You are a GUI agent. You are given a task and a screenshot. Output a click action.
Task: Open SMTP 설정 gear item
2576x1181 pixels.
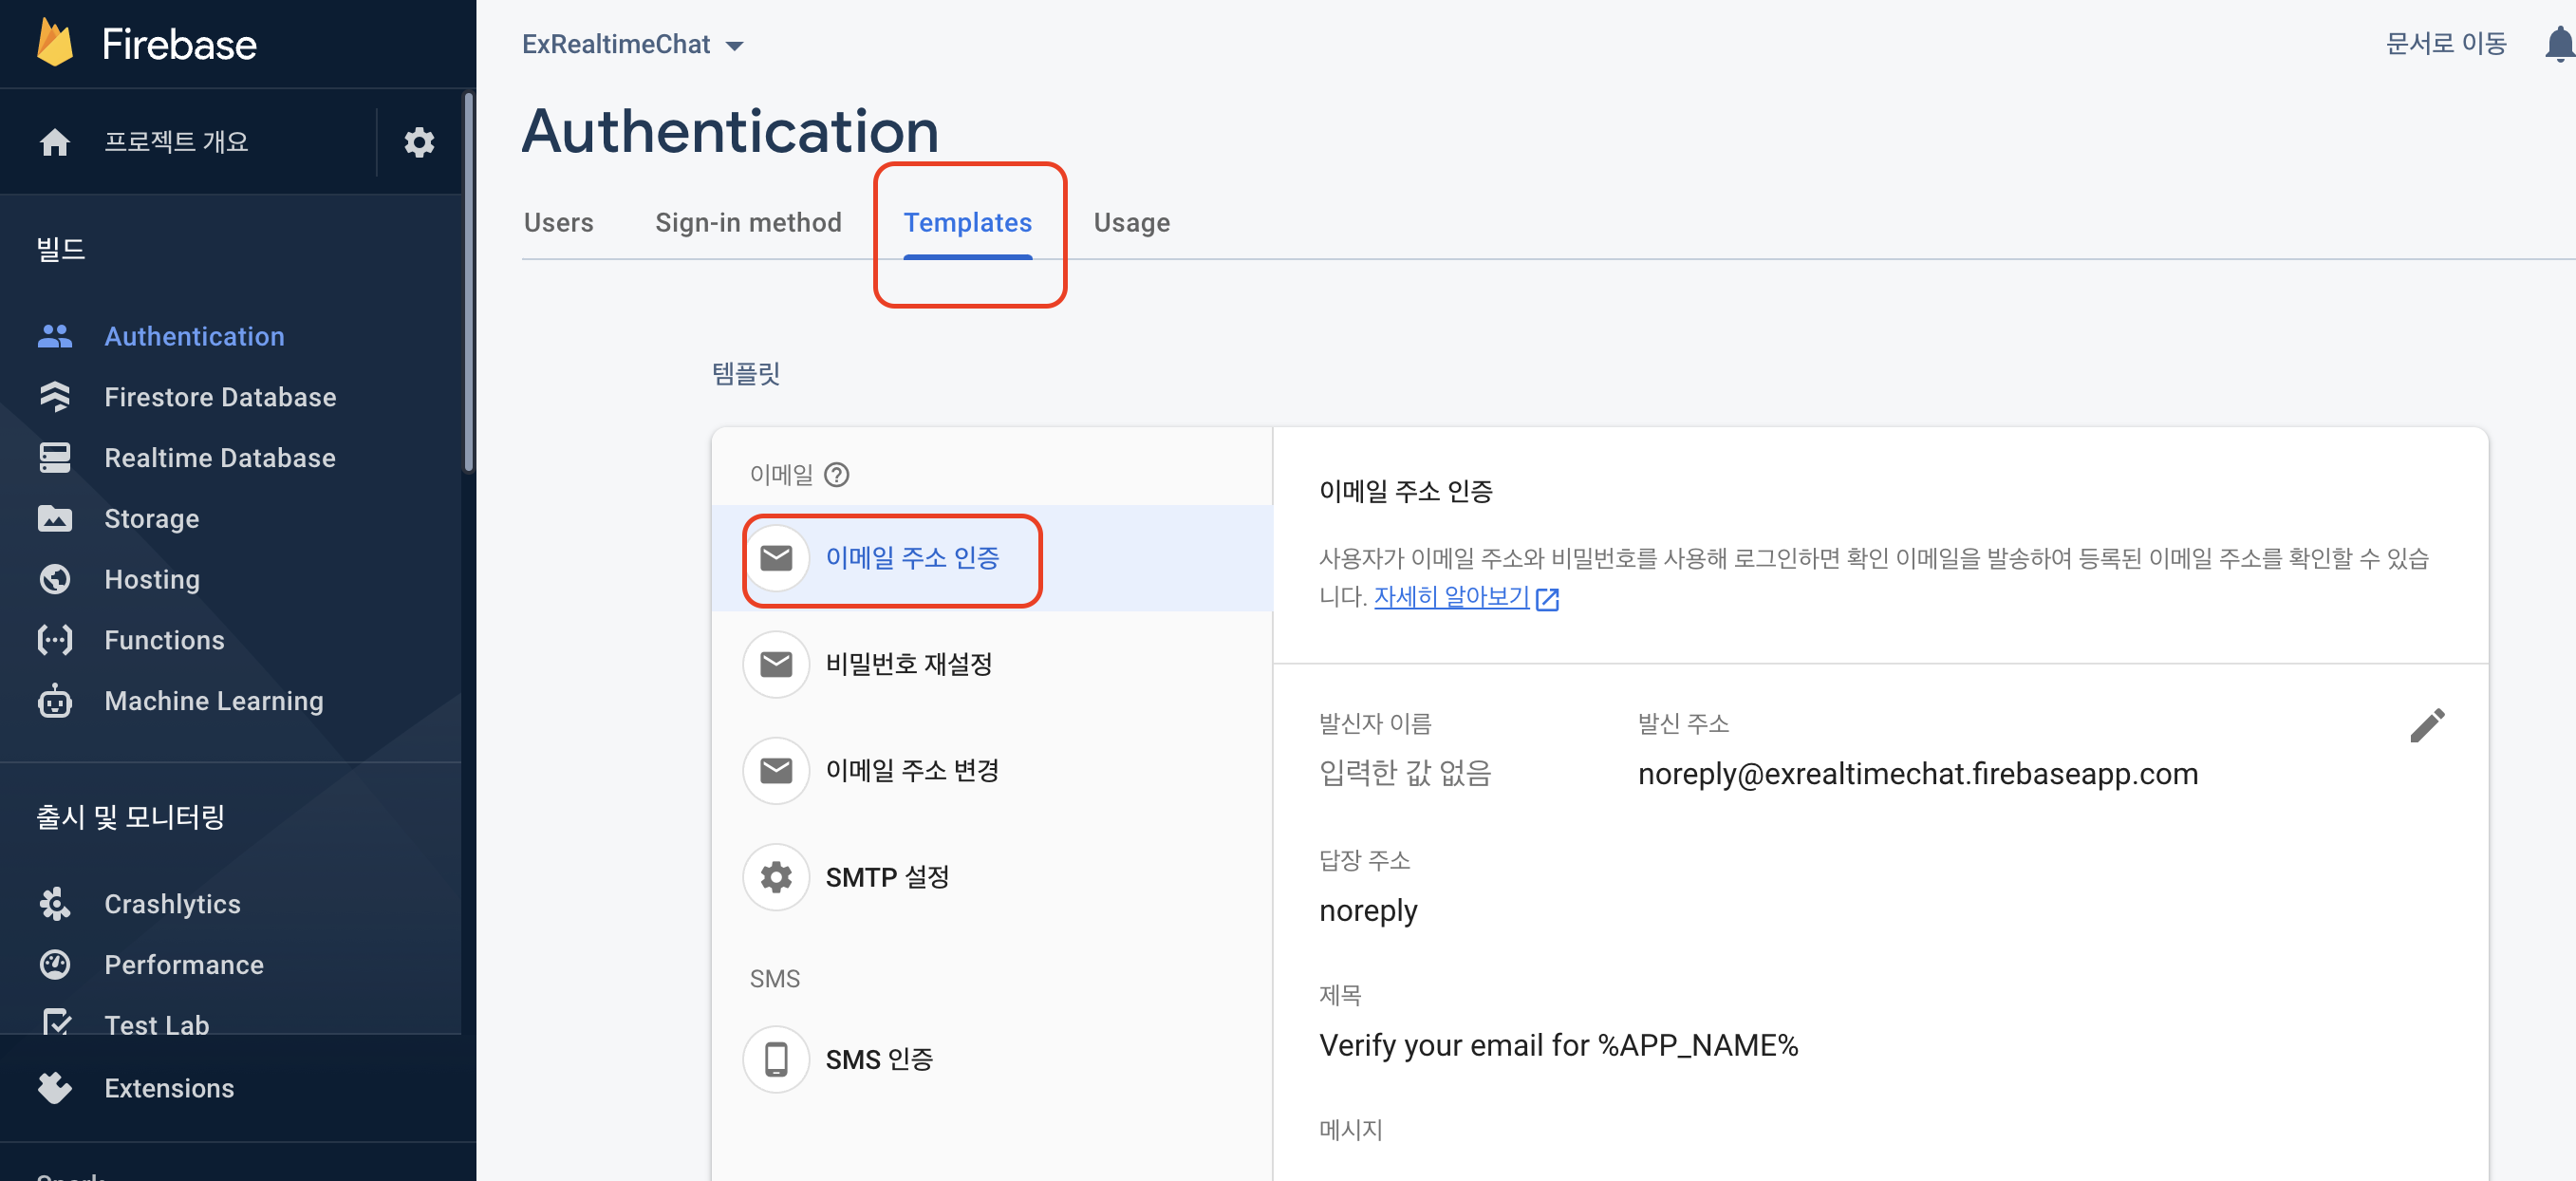(x=886, y=877)
